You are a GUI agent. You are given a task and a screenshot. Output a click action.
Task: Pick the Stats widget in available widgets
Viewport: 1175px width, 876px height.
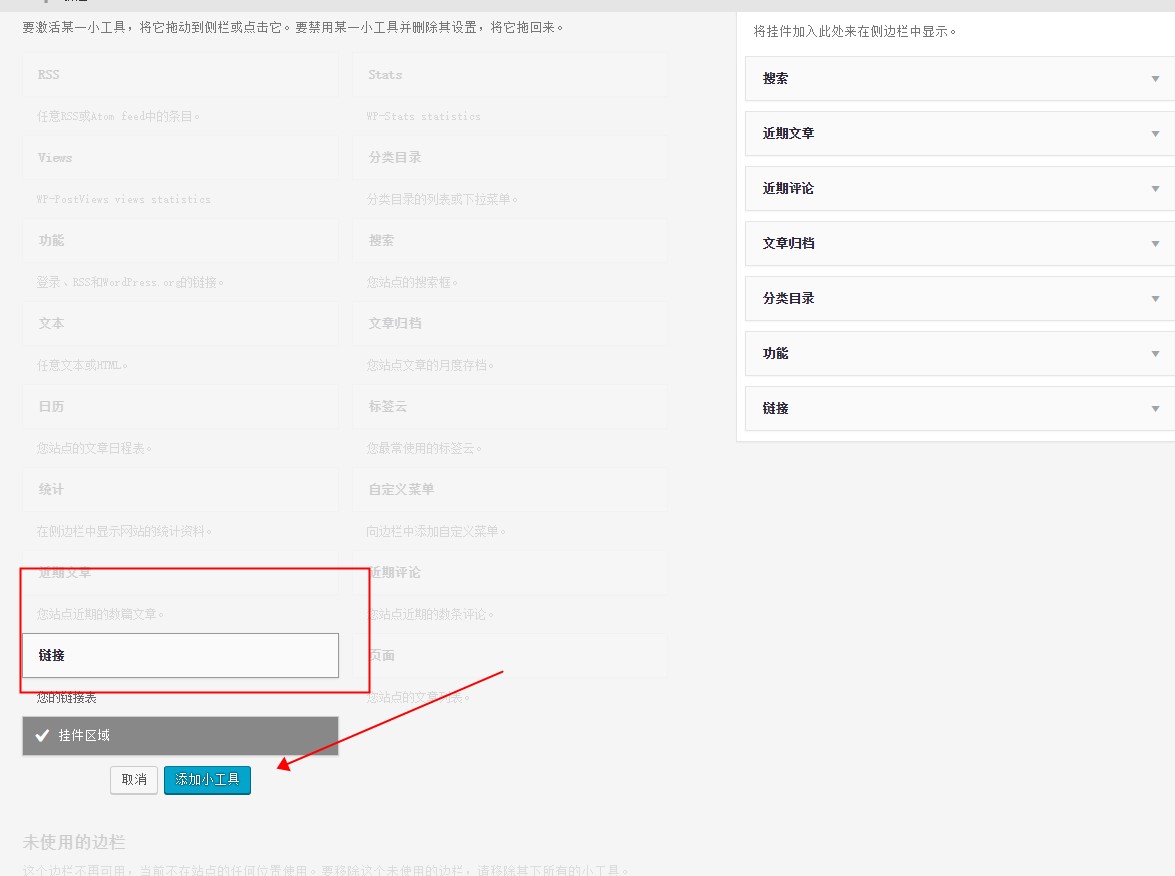(510, 75)
